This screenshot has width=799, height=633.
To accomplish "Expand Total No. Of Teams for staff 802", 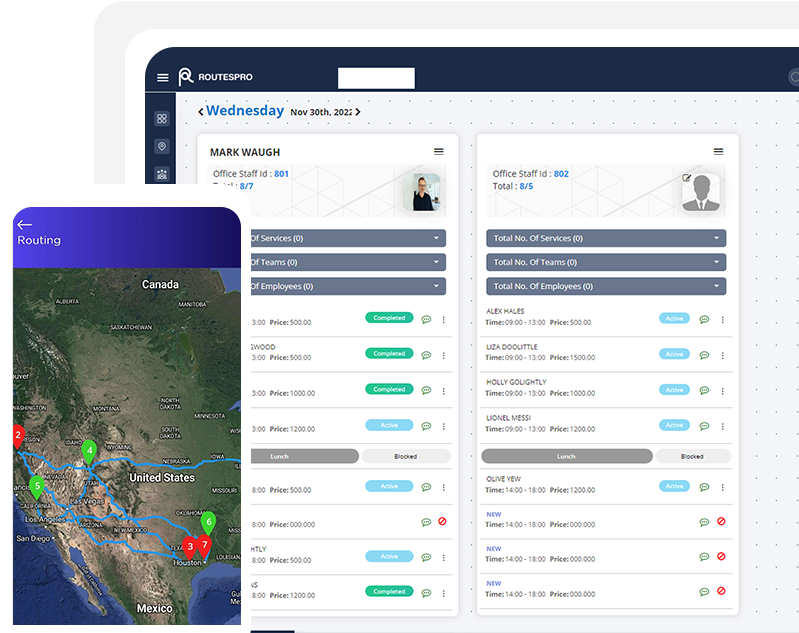I will 606,262.
